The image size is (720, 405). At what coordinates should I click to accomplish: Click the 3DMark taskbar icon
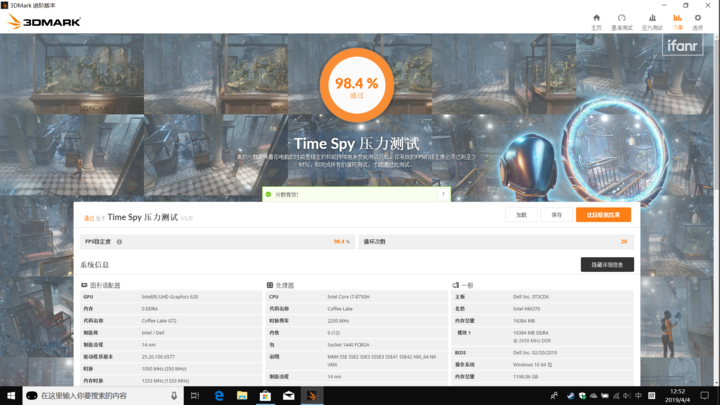pyautogui.click(x=312, y=395)
